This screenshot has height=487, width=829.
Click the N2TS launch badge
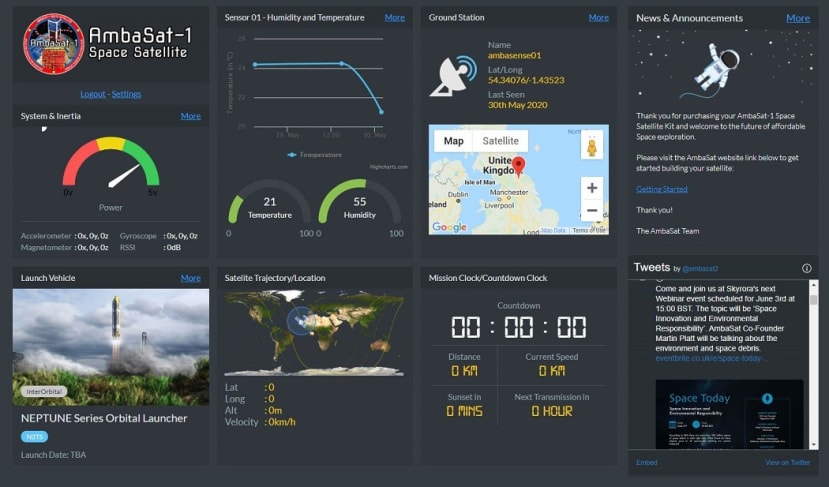(34, 437)
